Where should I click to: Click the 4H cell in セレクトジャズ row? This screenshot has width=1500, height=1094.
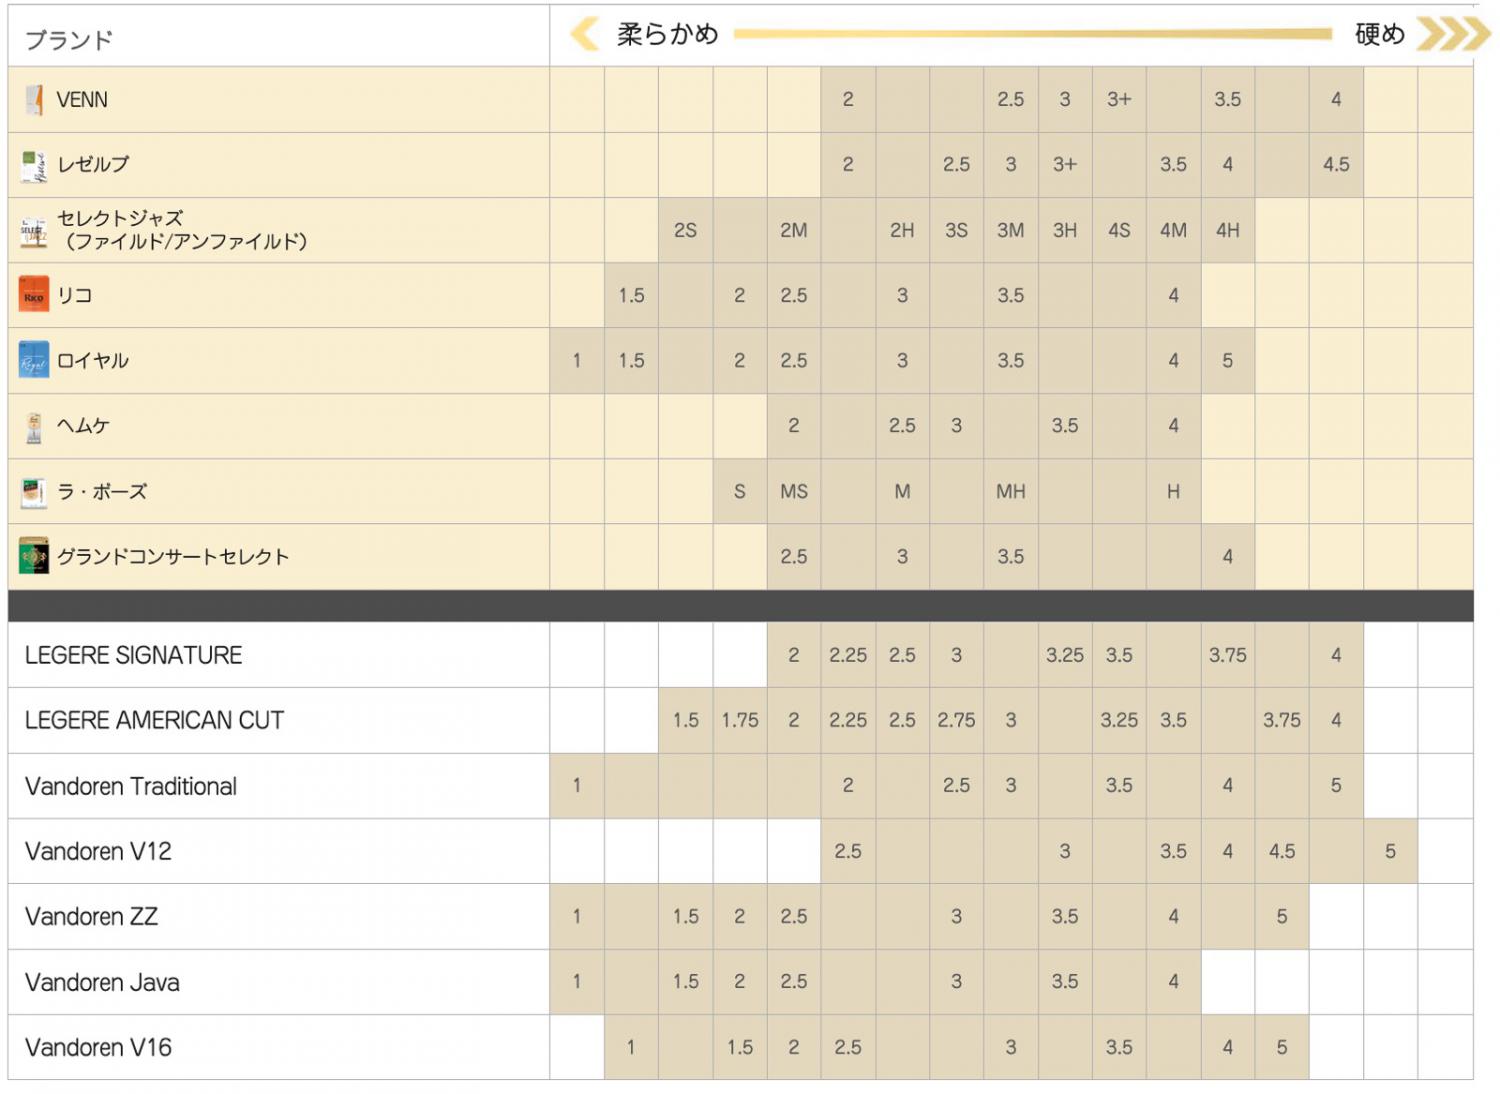click(x=1227, y=230)
